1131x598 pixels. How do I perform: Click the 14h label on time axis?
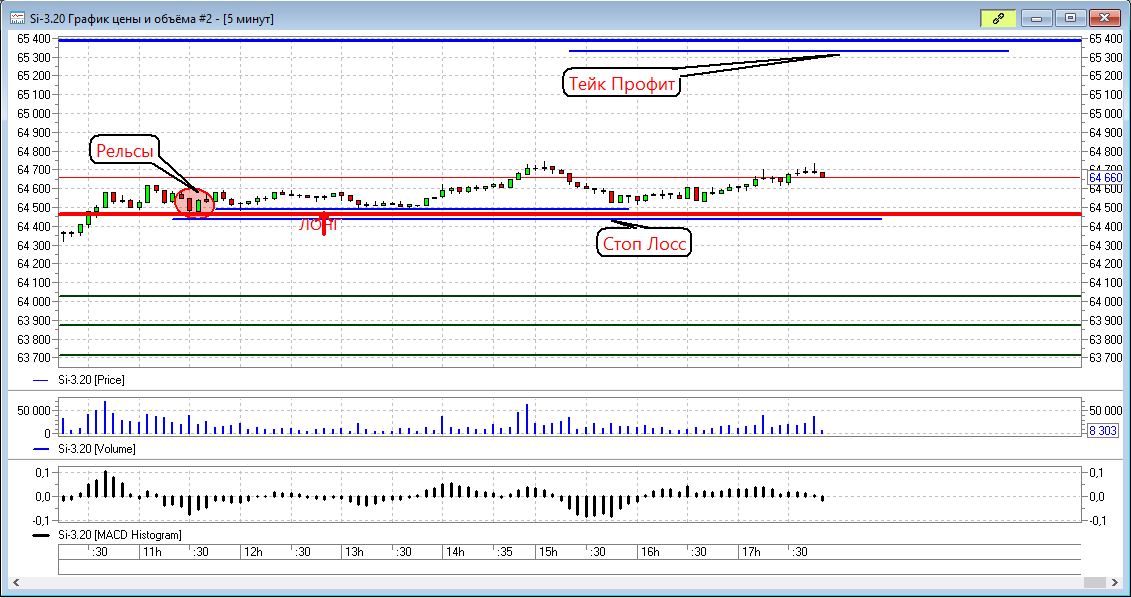454,552
